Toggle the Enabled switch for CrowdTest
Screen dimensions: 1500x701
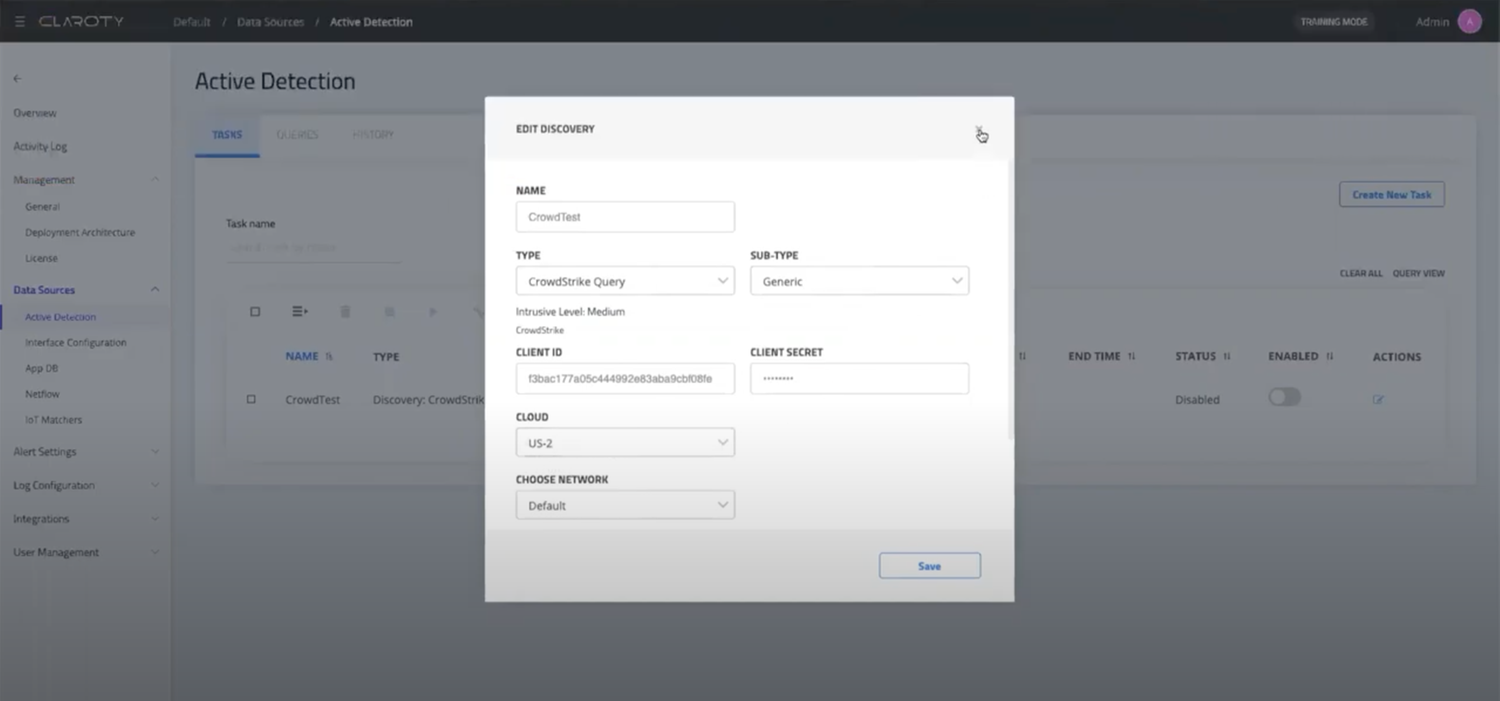pos(1284,397)
